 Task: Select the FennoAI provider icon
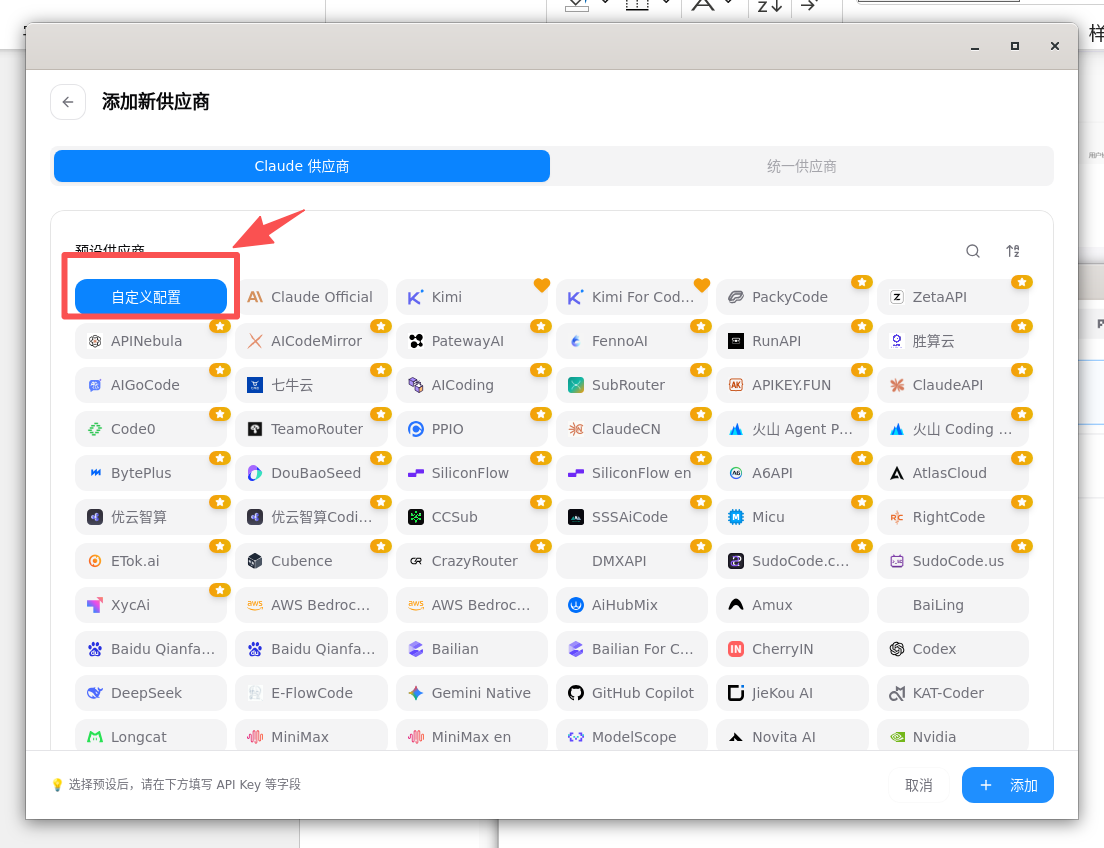[x=576, y=341]
